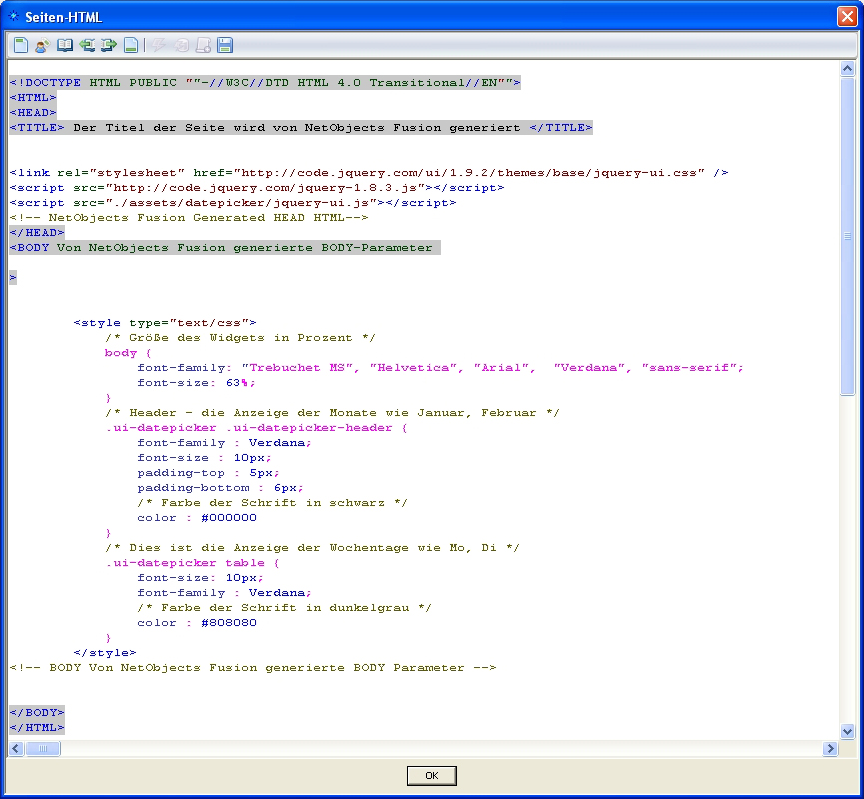Click the green left-arrow toolbar icon
Viewport: 864px width, 799px height.
[87, 45]
